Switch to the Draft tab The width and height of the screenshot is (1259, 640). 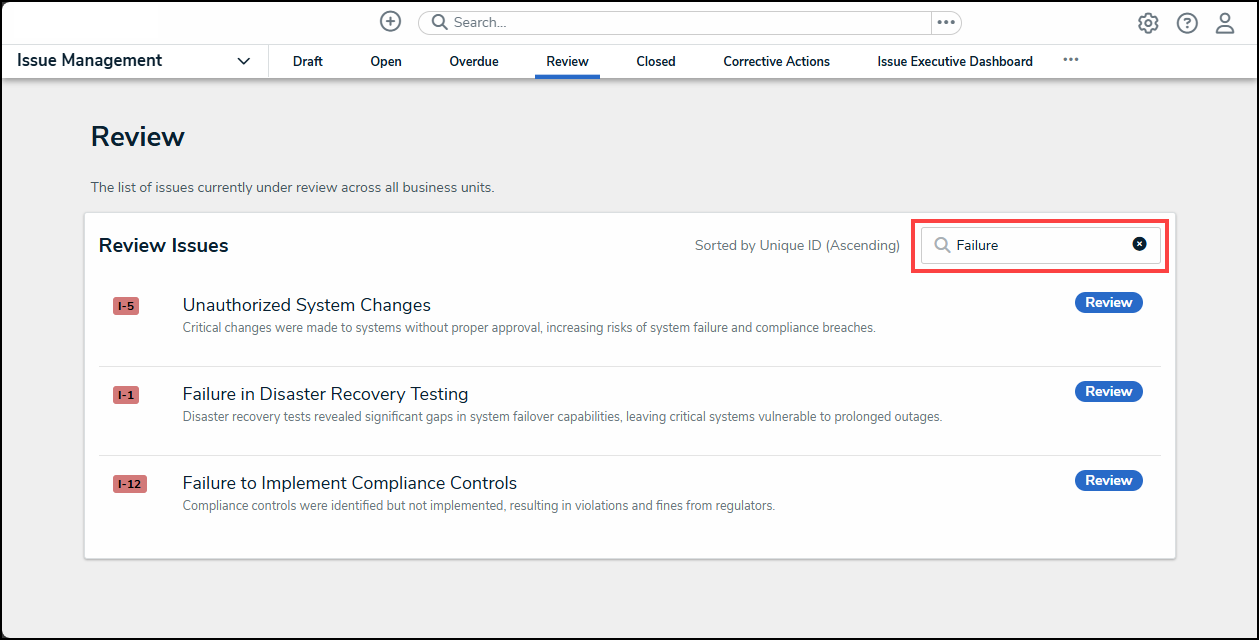(x=308, y=61)
